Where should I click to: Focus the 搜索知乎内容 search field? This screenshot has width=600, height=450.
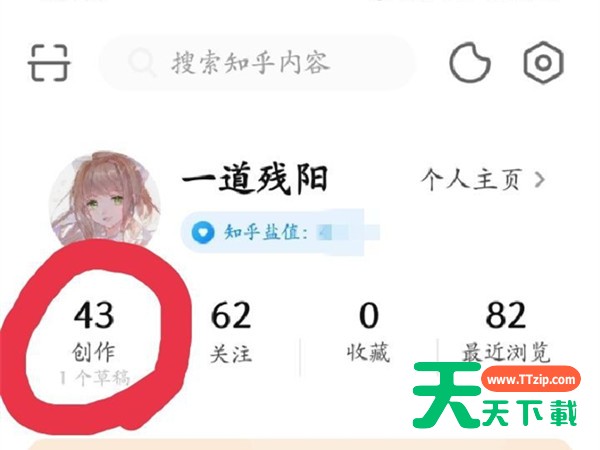[x=257, y=63]
